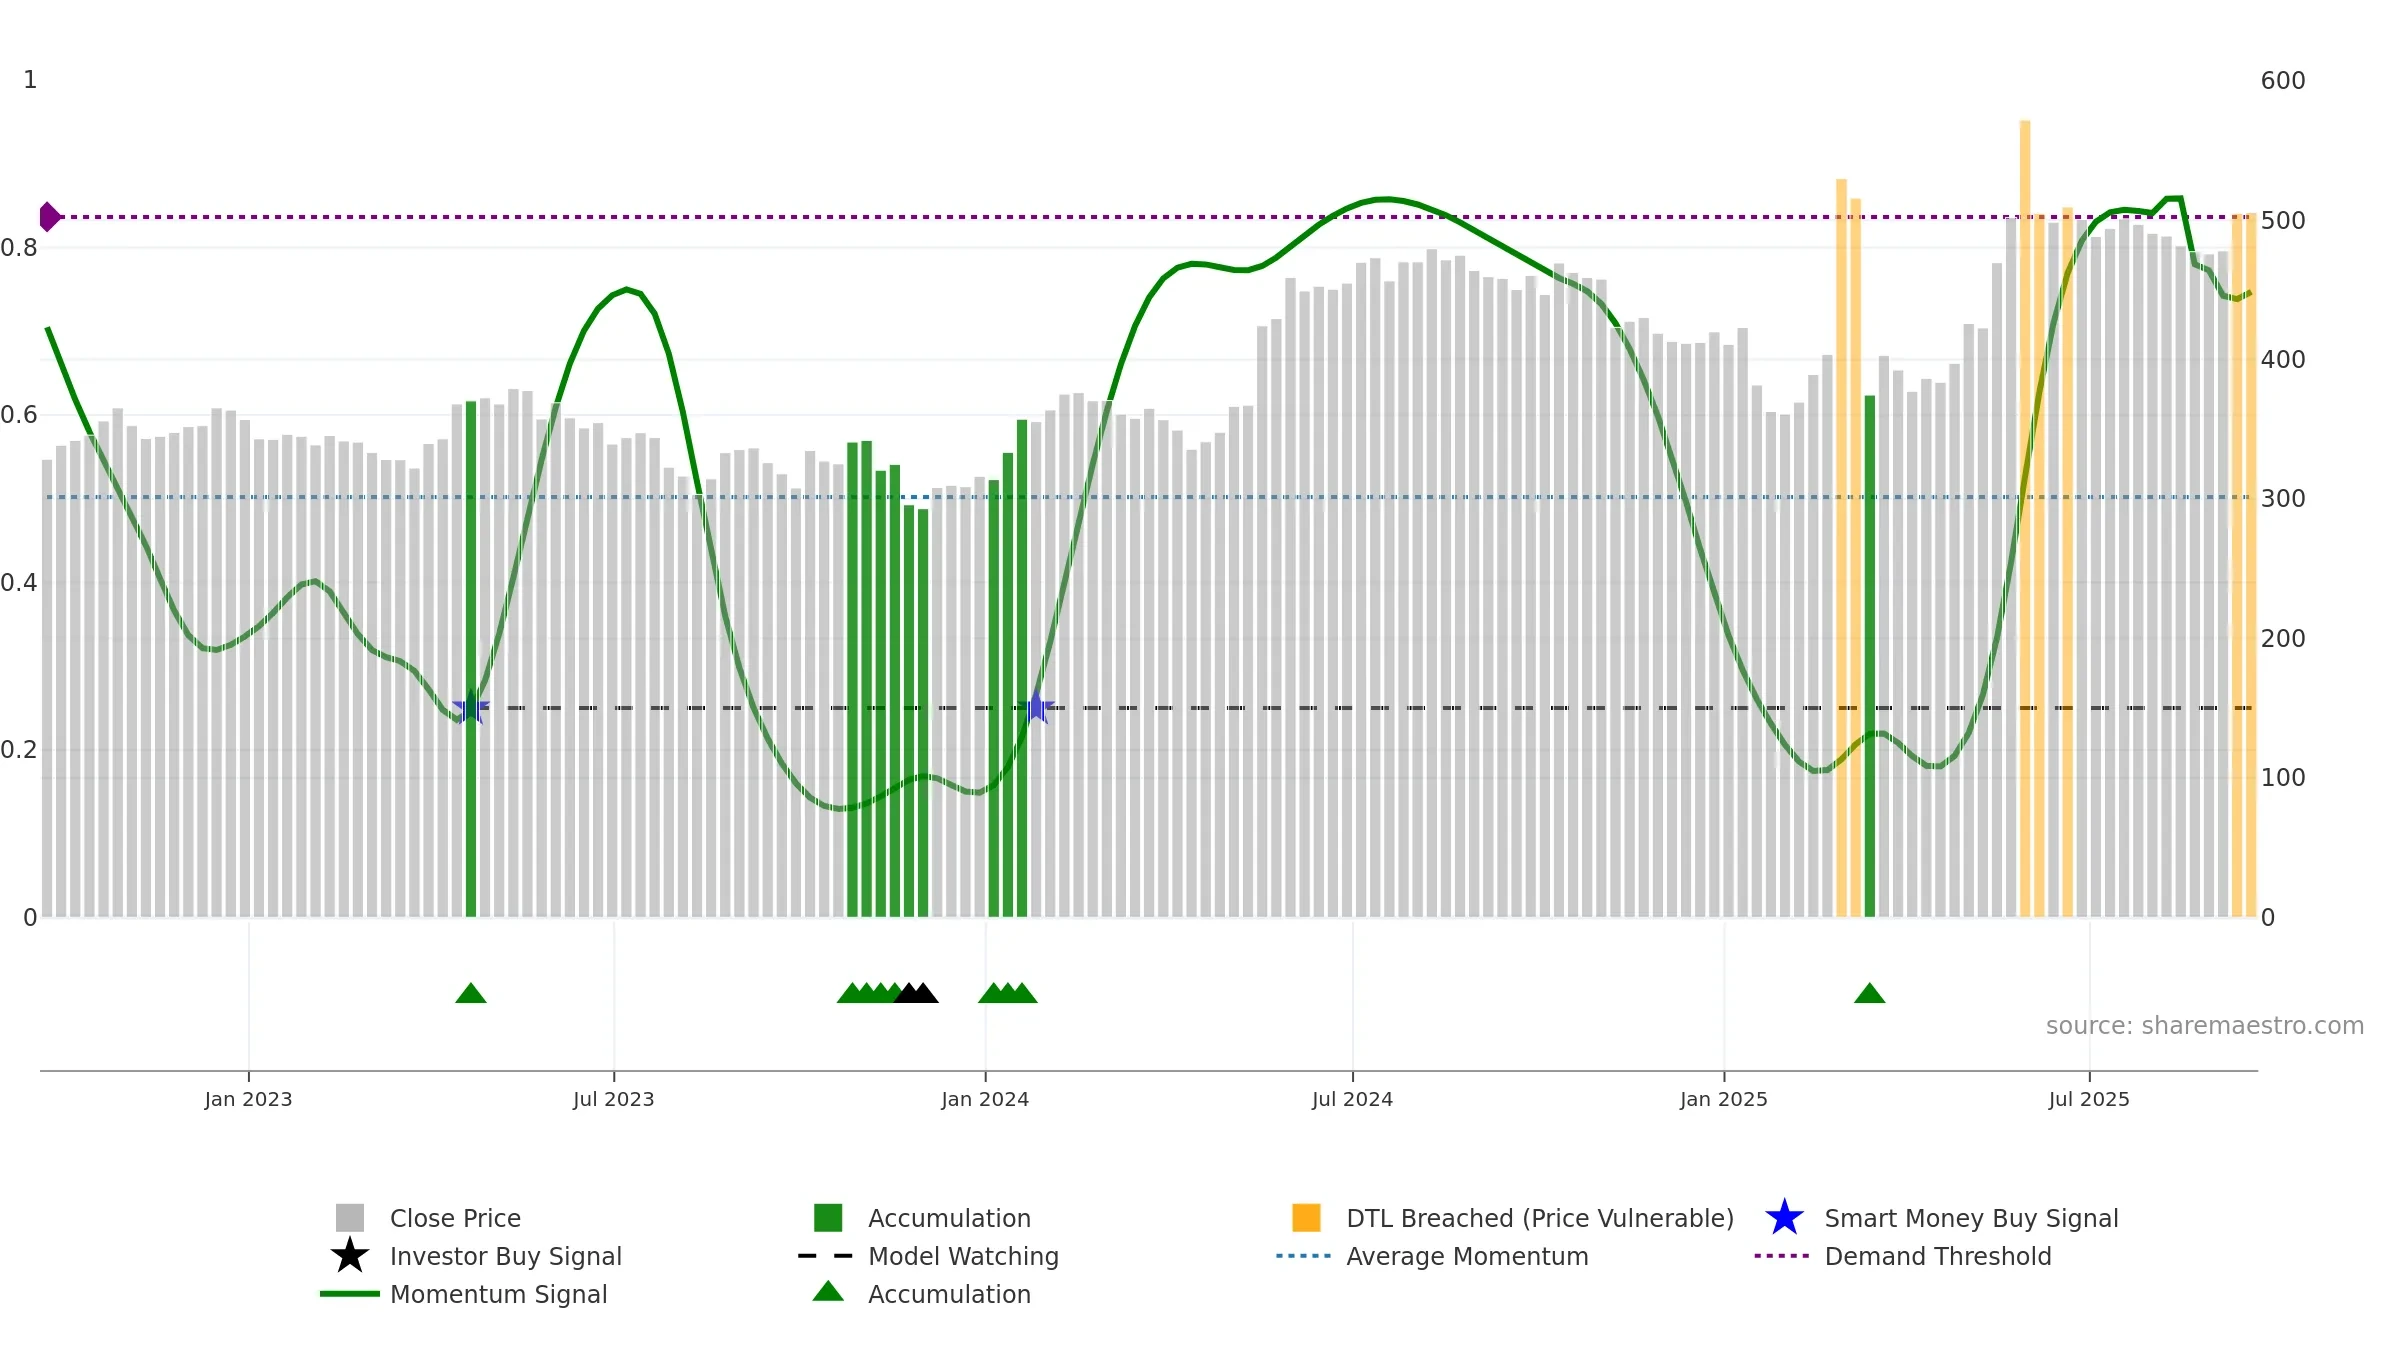Click the black accumulation triangles before Jan 2024
2400x1350 pixels.
(916, 993)
